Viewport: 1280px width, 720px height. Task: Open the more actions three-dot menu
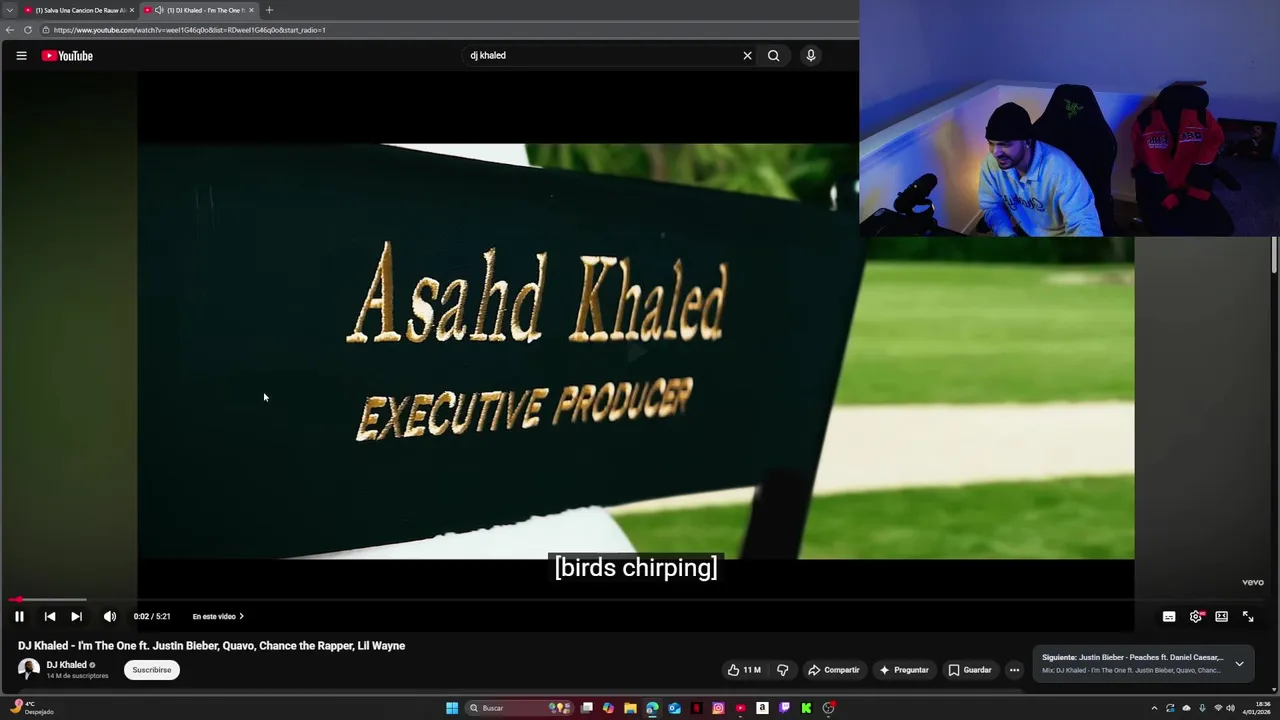(x=1014, y=670)
